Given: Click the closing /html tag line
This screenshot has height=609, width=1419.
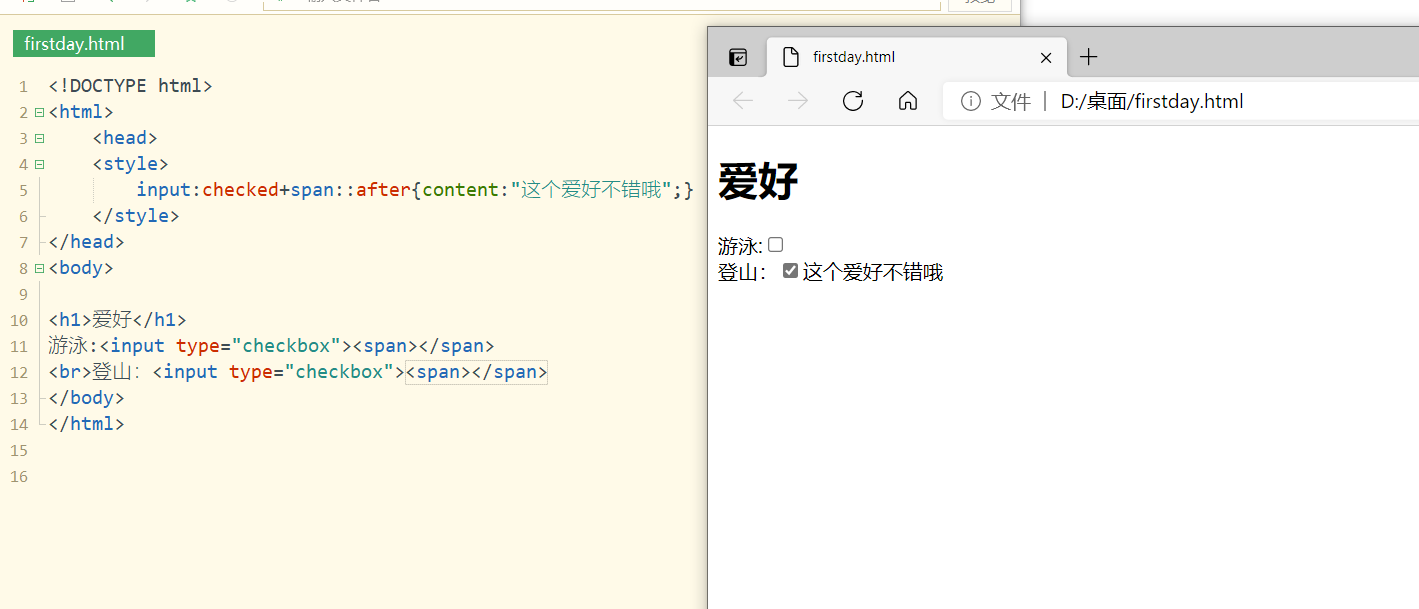Looking at the screenshot, I should (86, 424).
